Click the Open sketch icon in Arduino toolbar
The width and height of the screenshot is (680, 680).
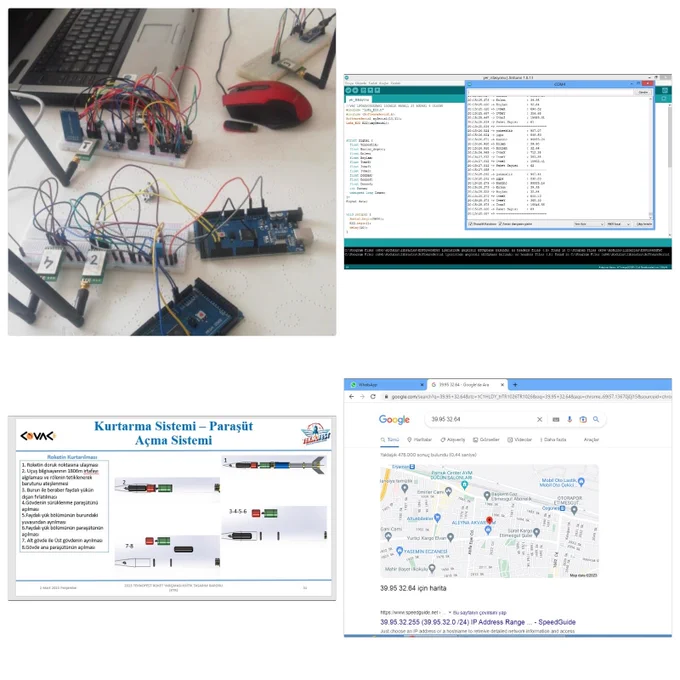click(x=370, y=90)
